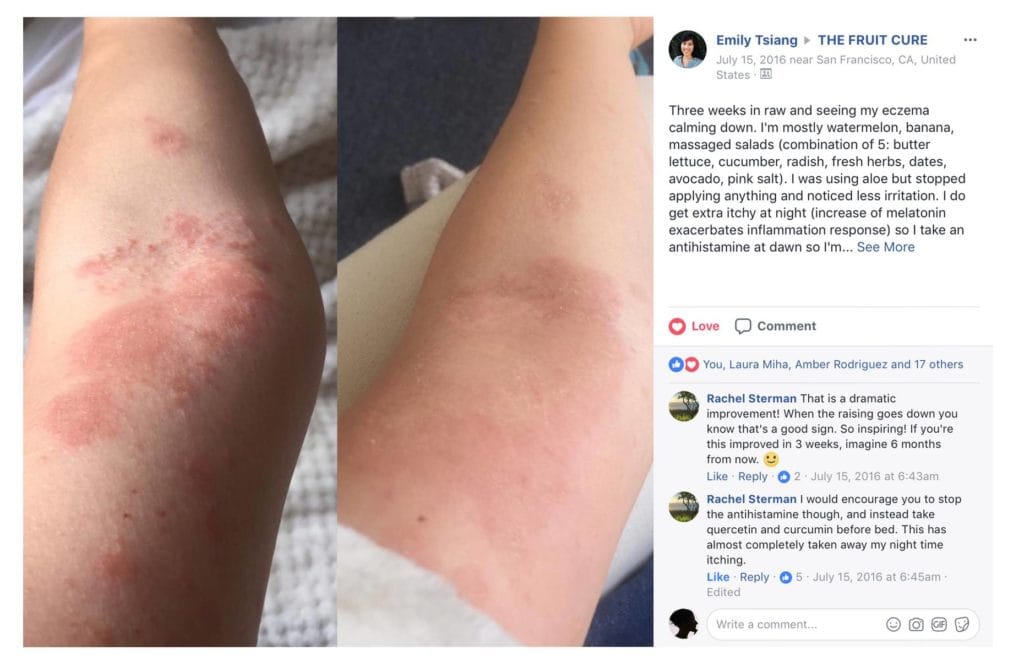Expand the post with See More
This screenshot has height=661, width=1024.
[x=885, y=247]
